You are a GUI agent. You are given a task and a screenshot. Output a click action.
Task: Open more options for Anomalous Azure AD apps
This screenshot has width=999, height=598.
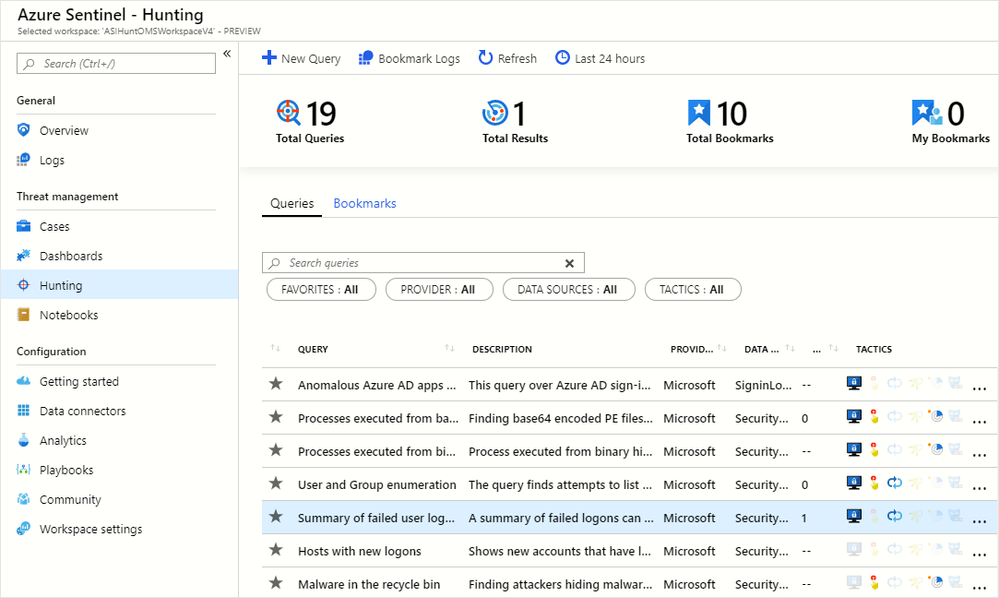click(x=979, y=388)
